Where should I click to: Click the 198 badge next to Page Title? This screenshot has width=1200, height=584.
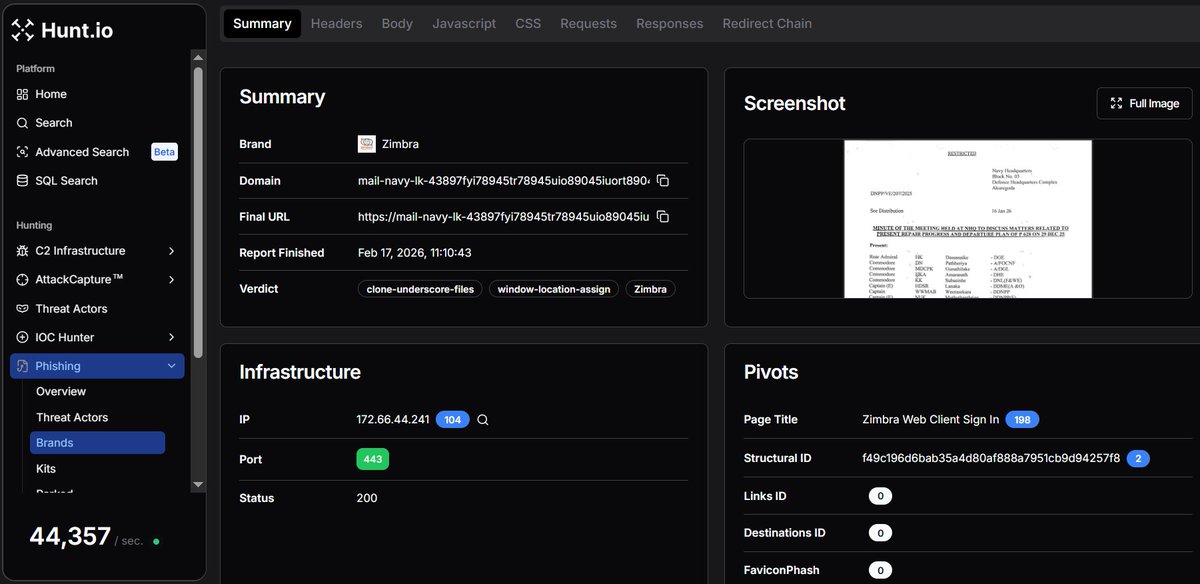coord(1022,419)
